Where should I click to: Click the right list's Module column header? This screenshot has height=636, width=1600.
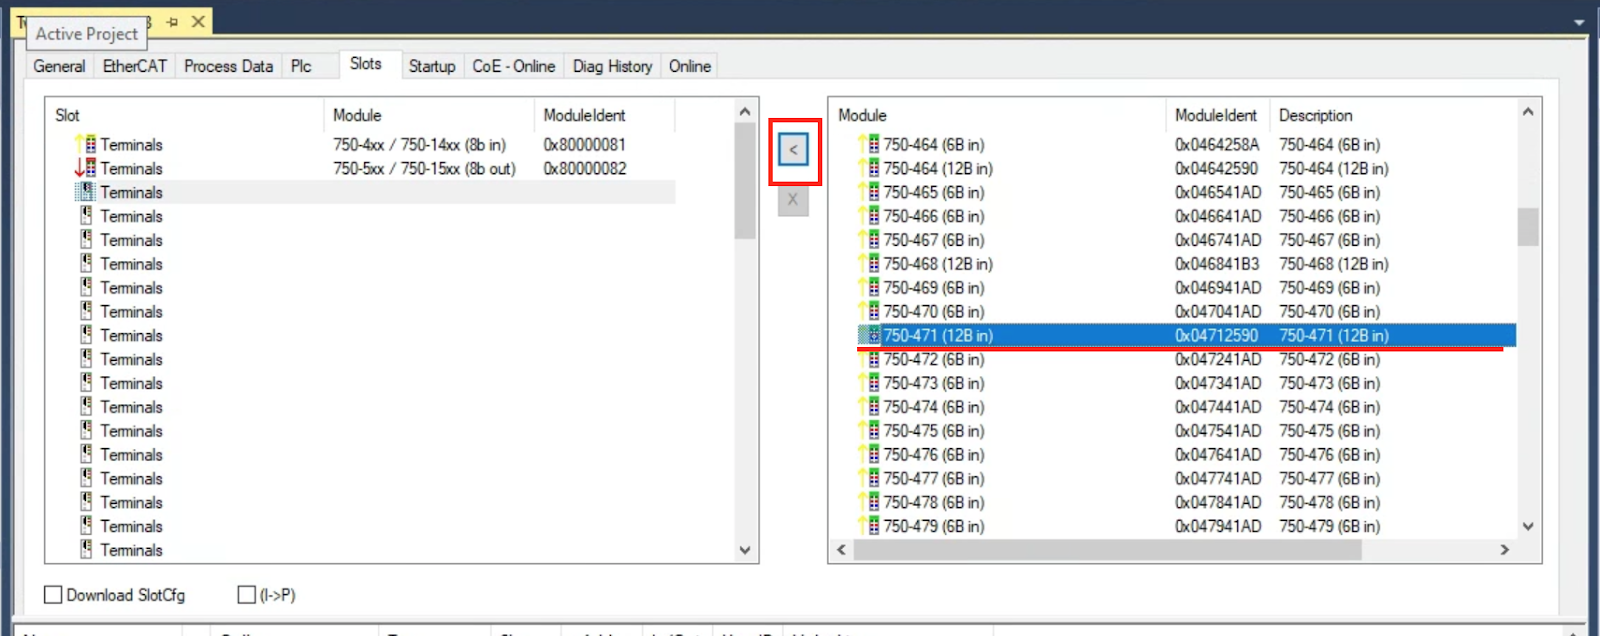[x=998, y=115]
